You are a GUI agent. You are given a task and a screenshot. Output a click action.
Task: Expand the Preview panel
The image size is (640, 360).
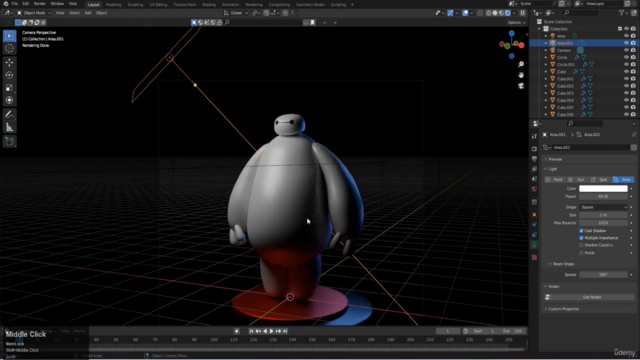(555, 159)
